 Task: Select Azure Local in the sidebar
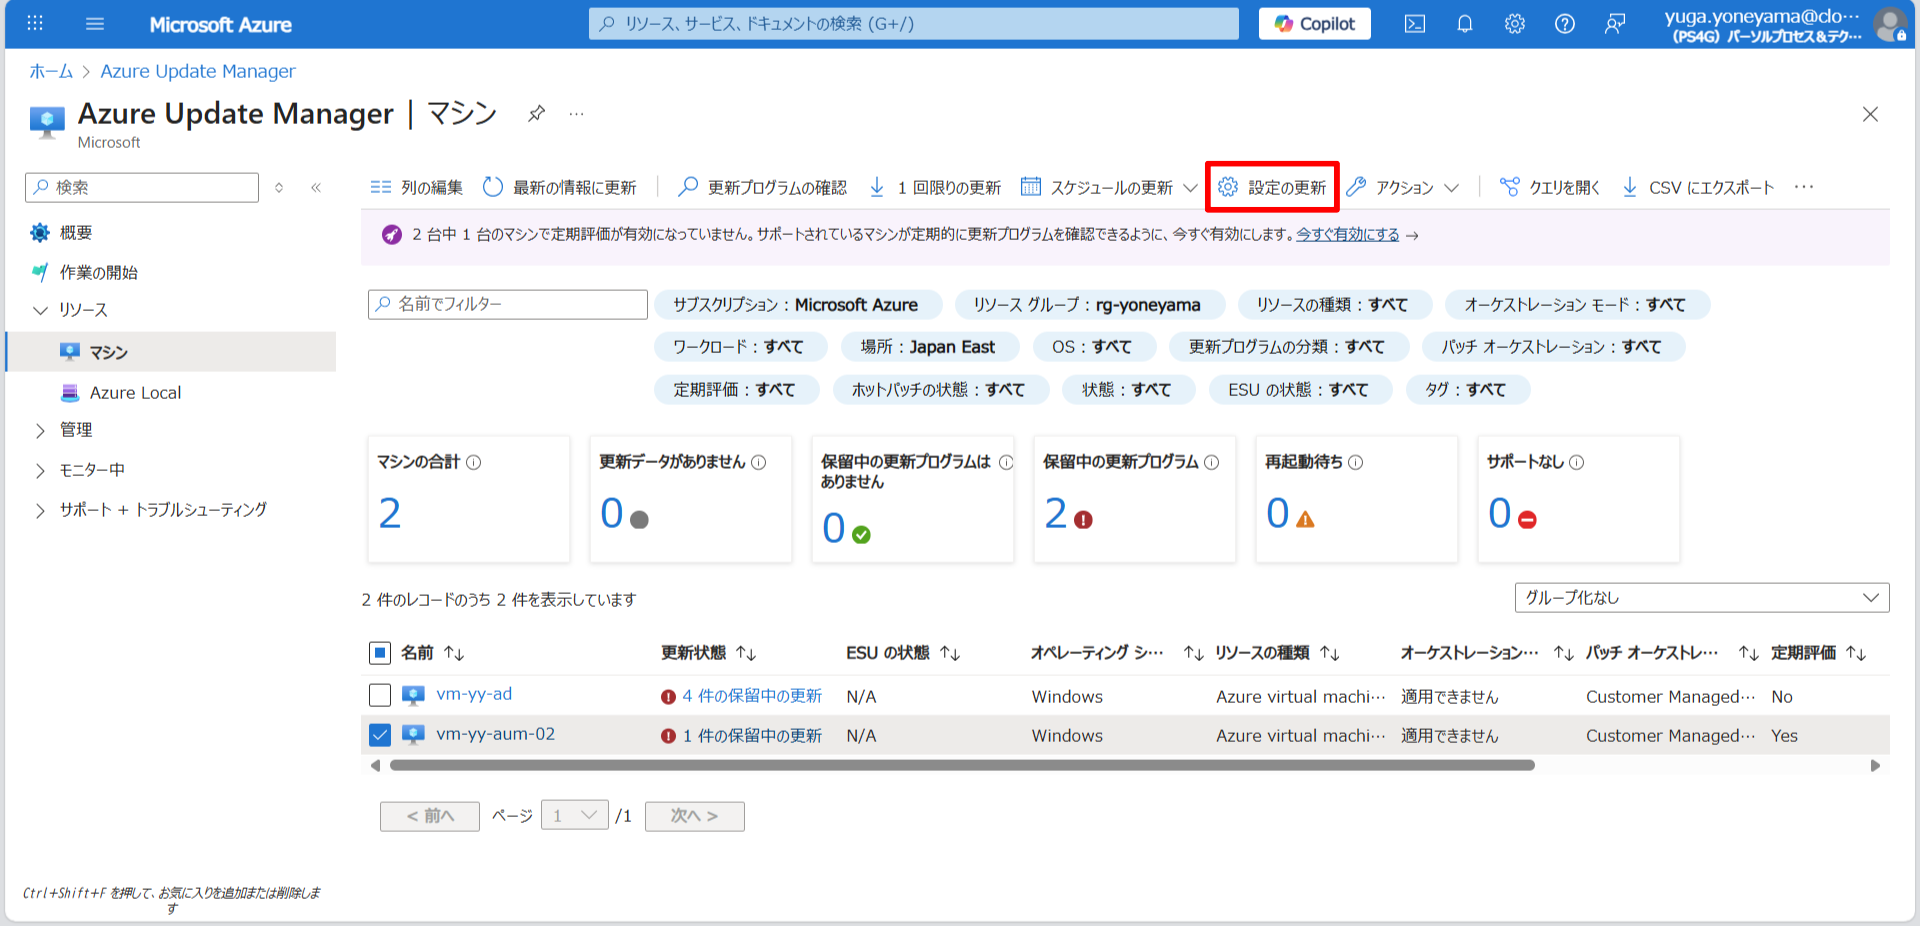(x=134, y=392)
